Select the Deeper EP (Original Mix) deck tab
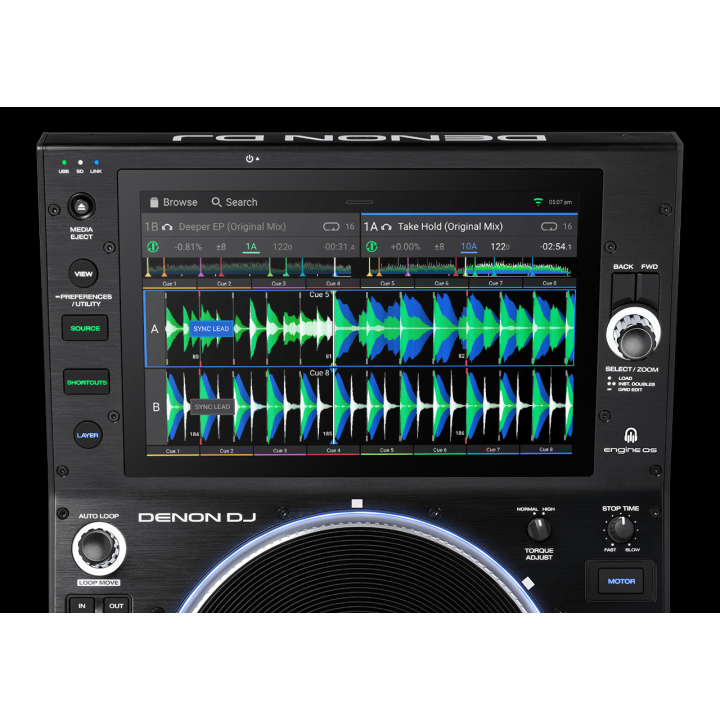The height and width of the screenshot is (720, 720). coord(251,226)
